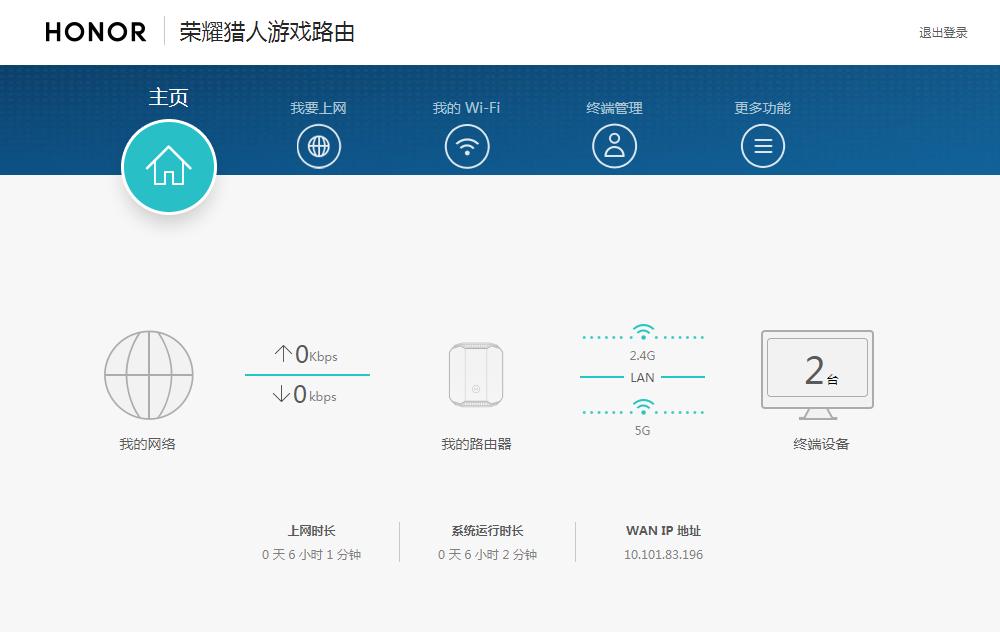Click the LAN connection label
Viewport: 1000px width, 632px height.
(x=642, y=377)
